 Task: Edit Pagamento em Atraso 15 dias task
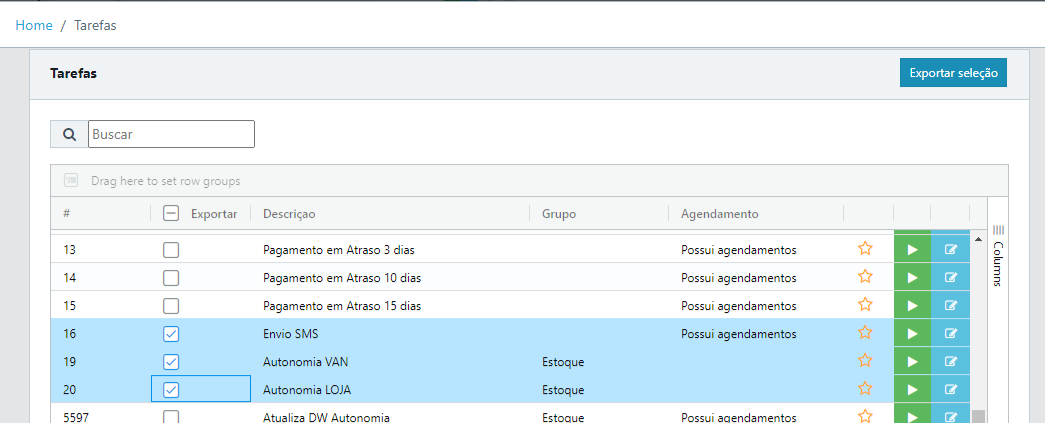point(950,306)
